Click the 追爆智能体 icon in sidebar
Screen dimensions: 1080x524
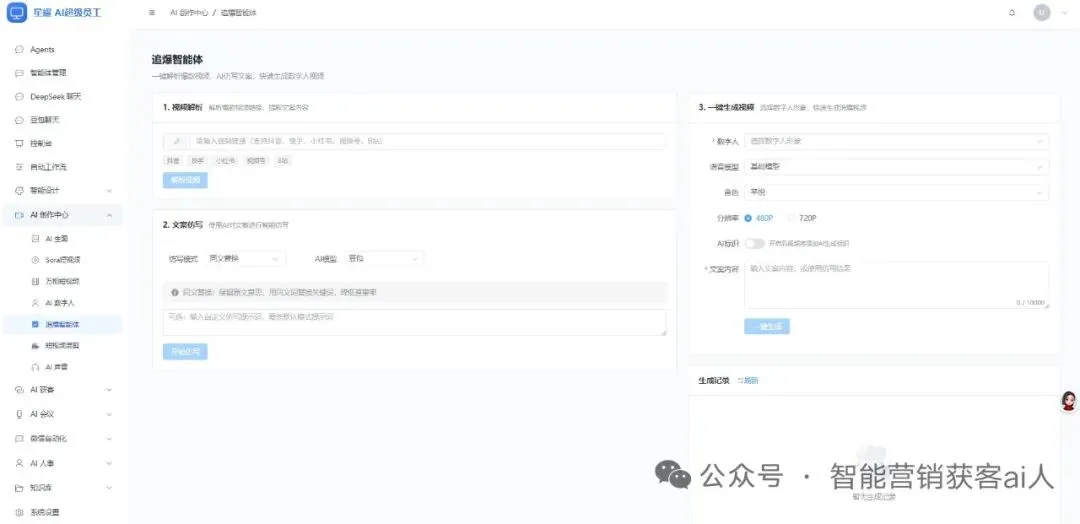coord(36,324)
